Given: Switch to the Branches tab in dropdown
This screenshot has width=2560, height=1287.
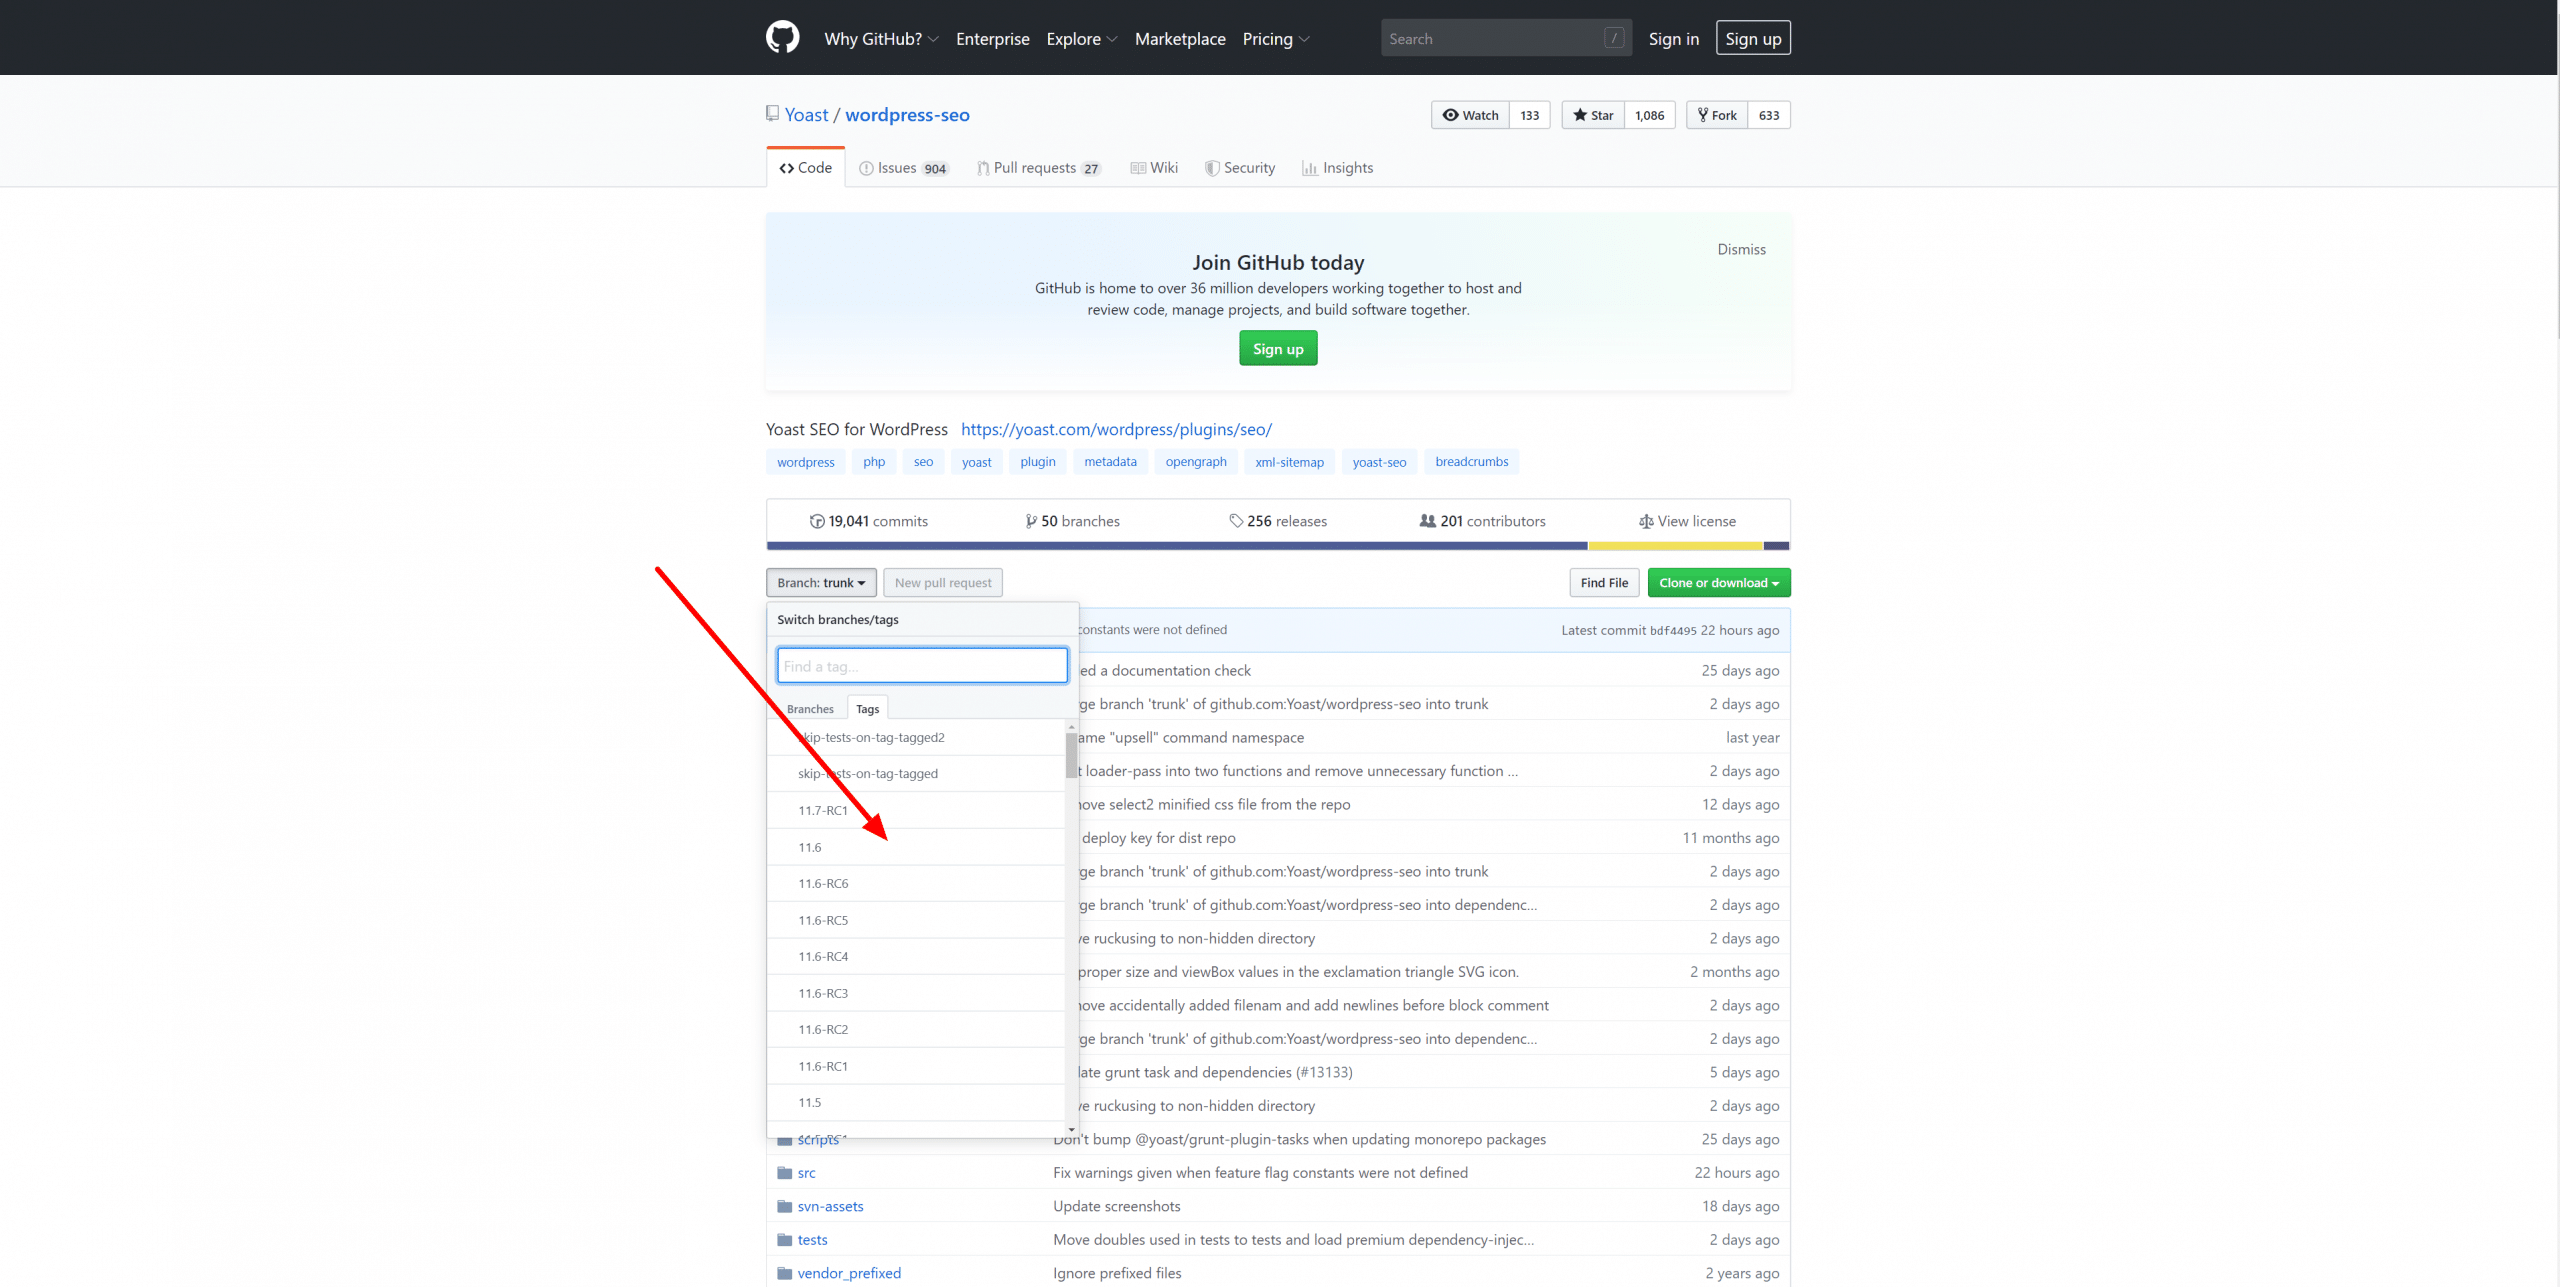Looking at the screenshot, I should point(810,709).
